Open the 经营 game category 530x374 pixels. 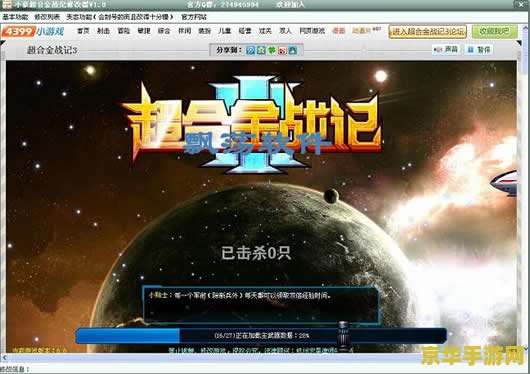click(245, 31)
